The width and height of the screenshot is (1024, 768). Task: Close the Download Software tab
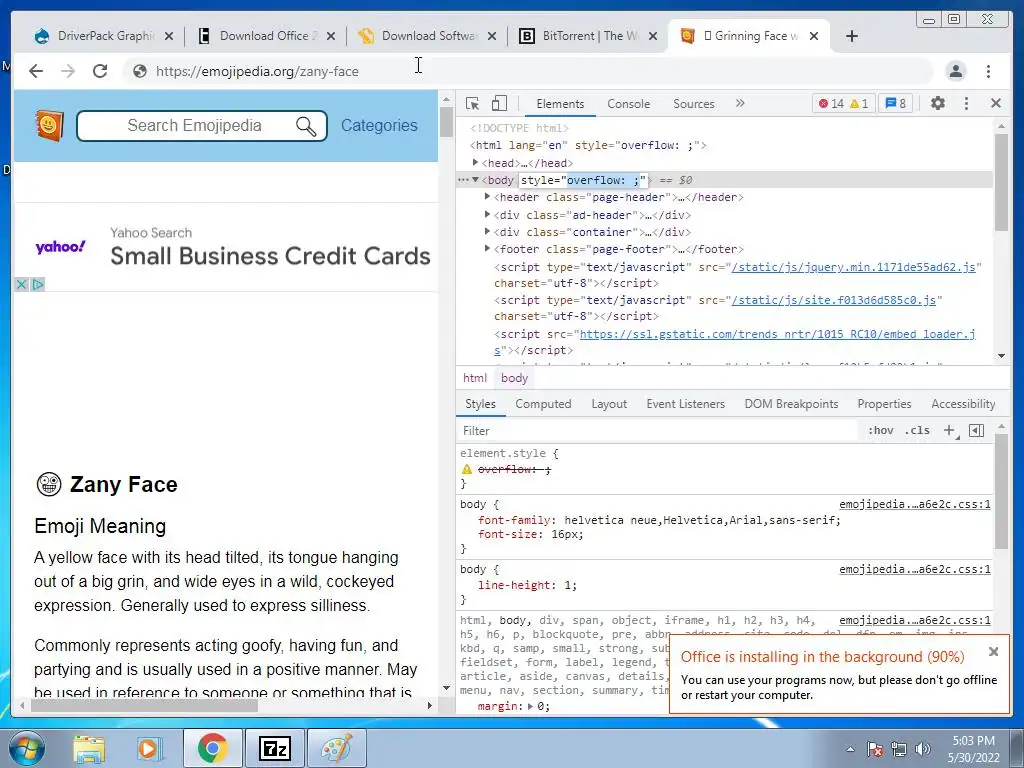[x=492, y=36]
